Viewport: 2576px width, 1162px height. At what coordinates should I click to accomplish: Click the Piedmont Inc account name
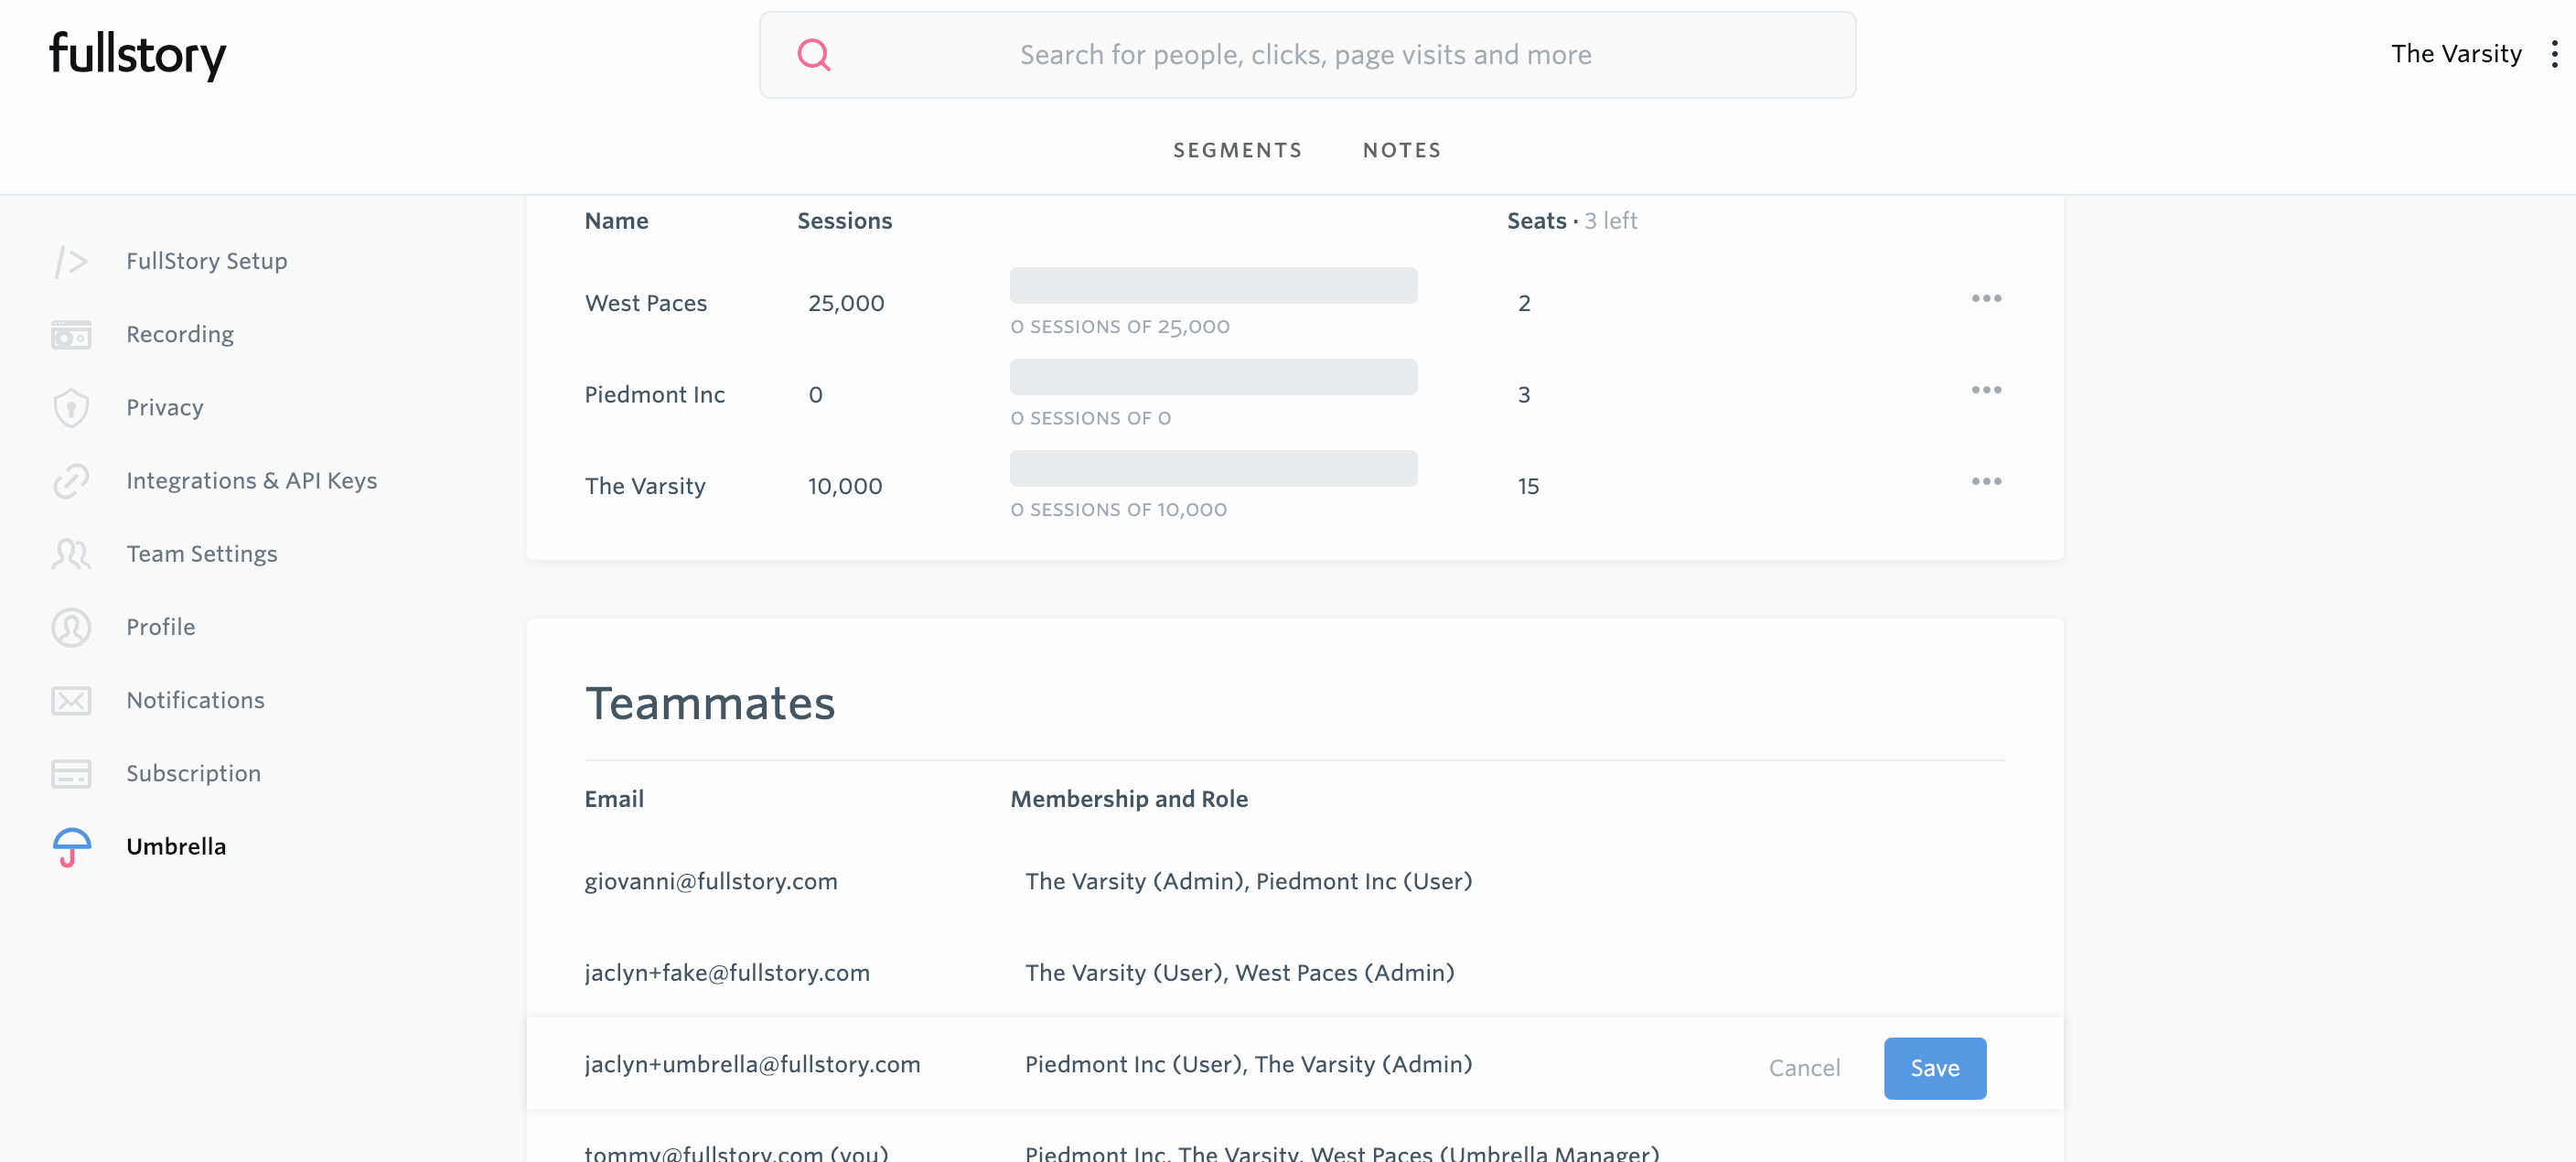pyautogui.click(x=655, y=395)
